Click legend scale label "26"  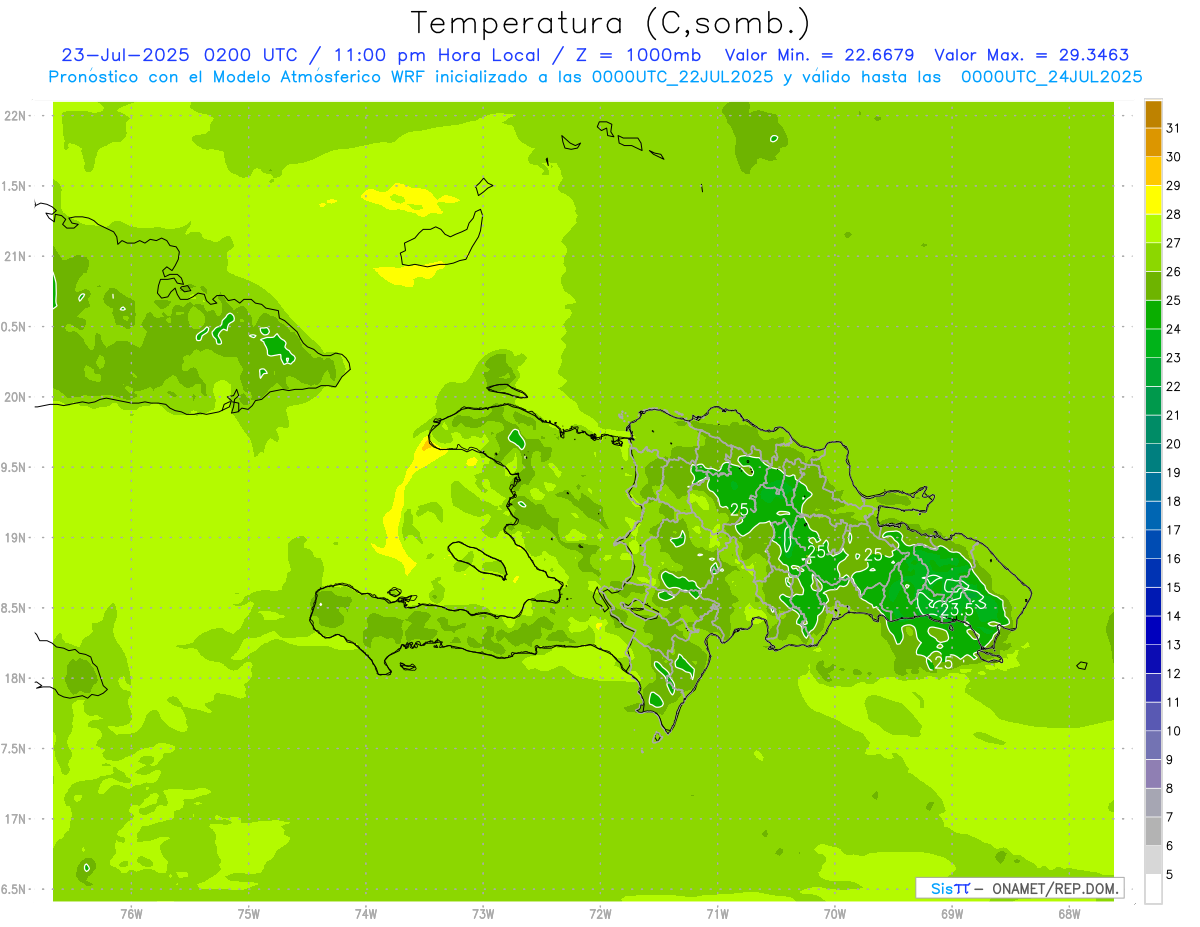pyautogui.click(x=1174, y=272)
